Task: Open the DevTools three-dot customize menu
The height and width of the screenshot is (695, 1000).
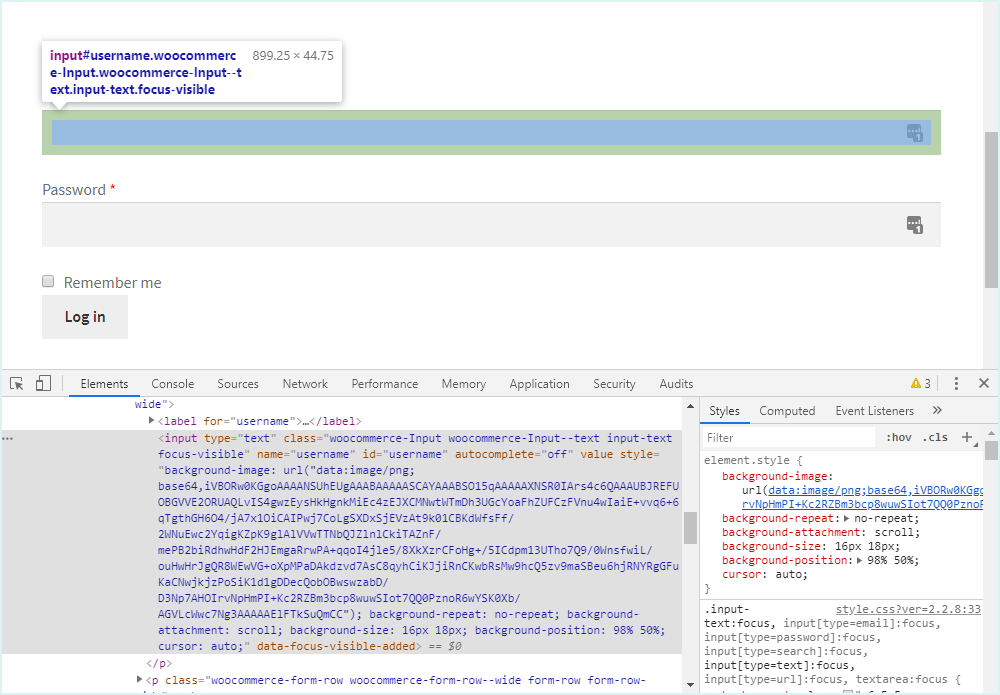Action: [955, 383]
